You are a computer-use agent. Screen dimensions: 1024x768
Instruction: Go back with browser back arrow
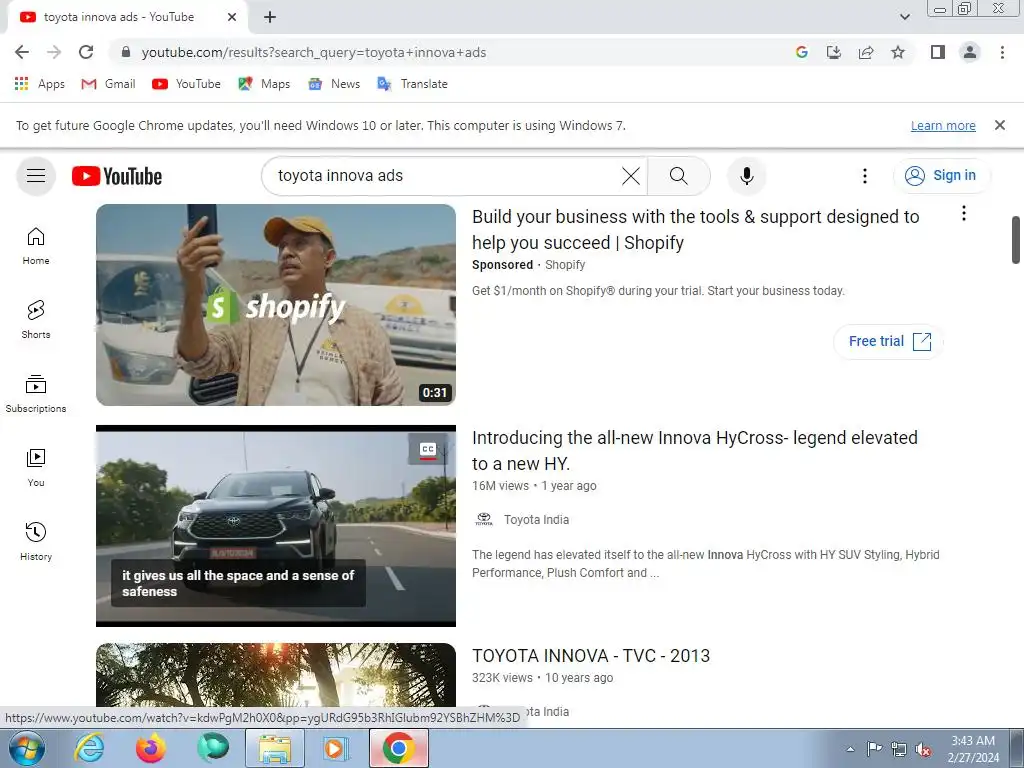pos(22,52)
